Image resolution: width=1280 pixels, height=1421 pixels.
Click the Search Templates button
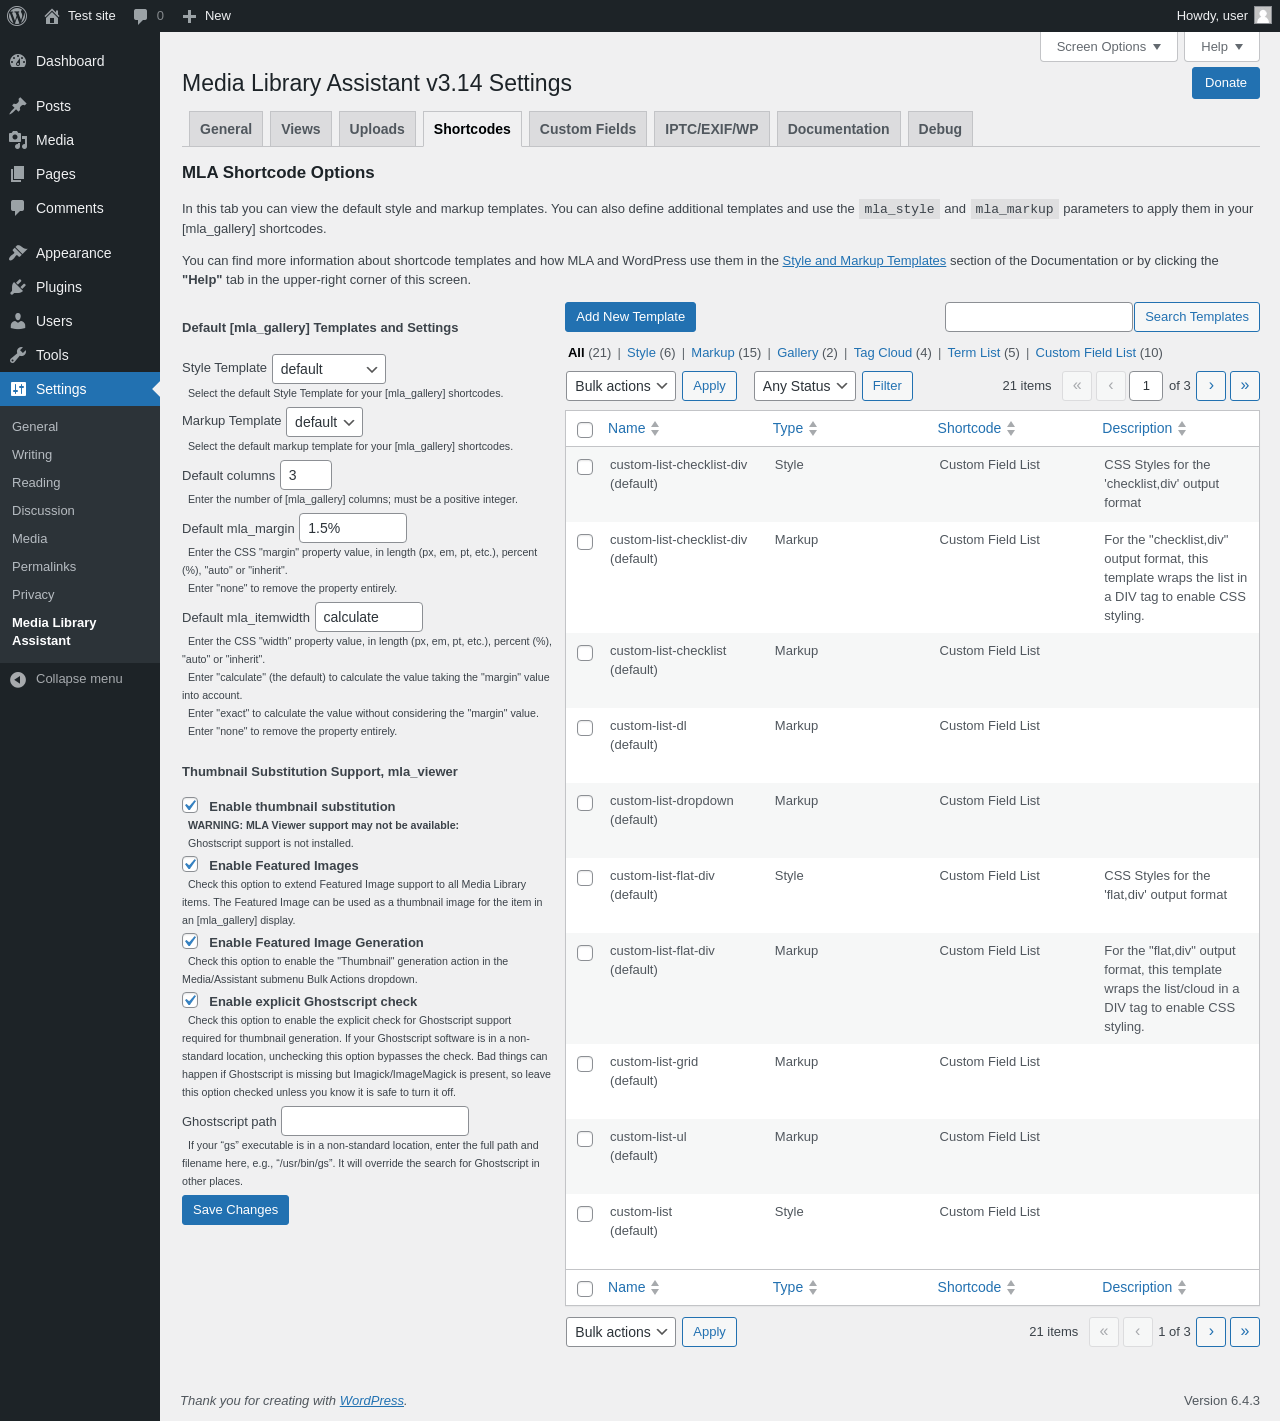pyautogui.click(x=1197, y=317)
